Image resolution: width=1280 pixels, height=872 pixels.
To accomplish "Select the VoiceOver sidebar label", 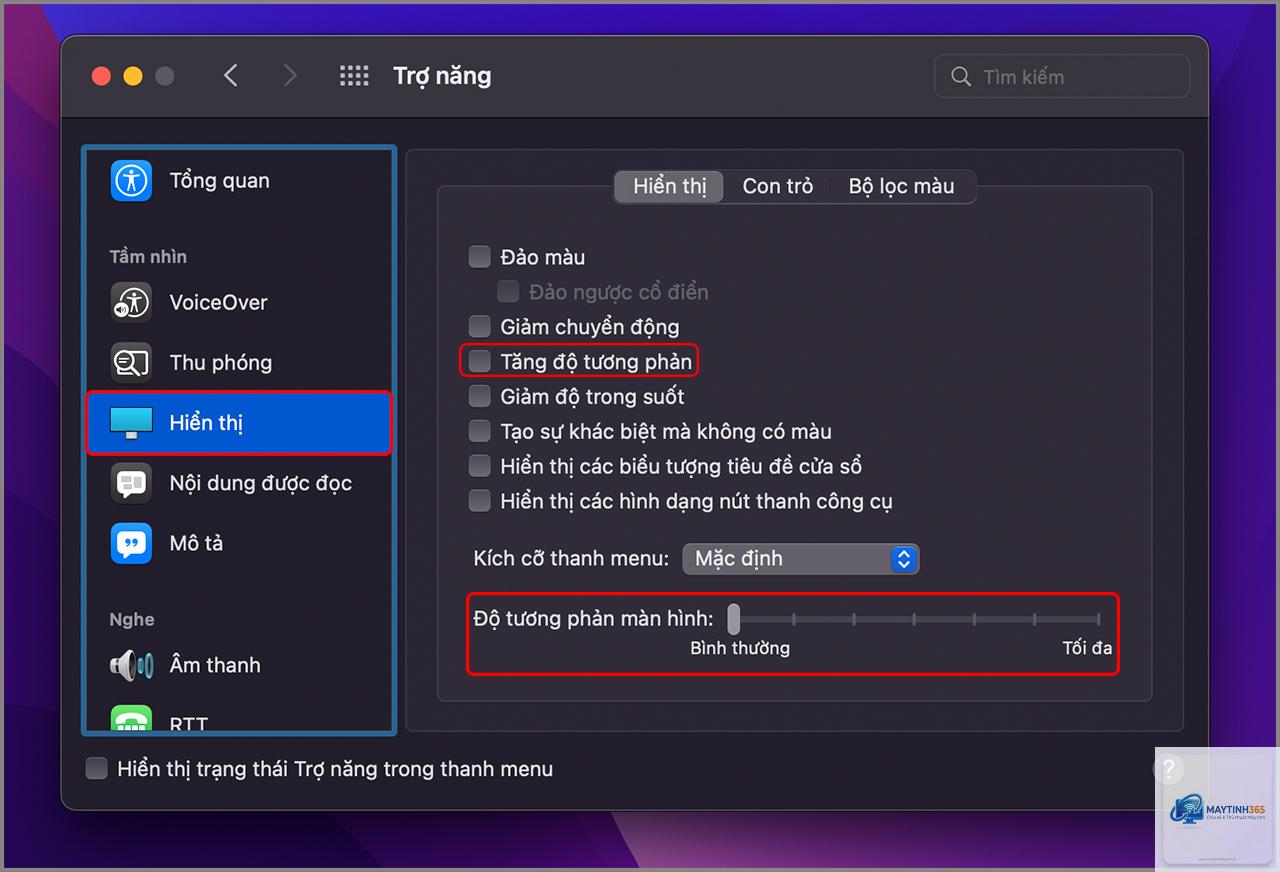I will [218, 303].
